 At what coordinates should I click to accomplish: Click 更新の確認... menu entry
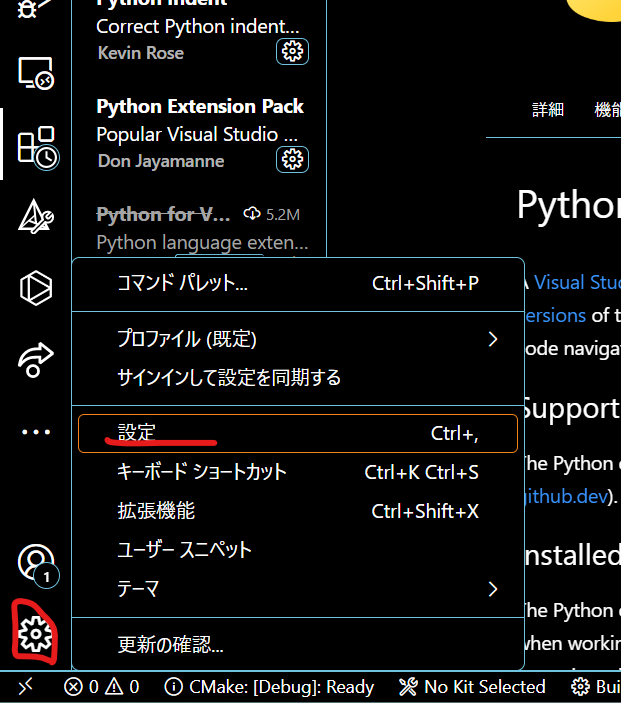(x=298, y=645)
